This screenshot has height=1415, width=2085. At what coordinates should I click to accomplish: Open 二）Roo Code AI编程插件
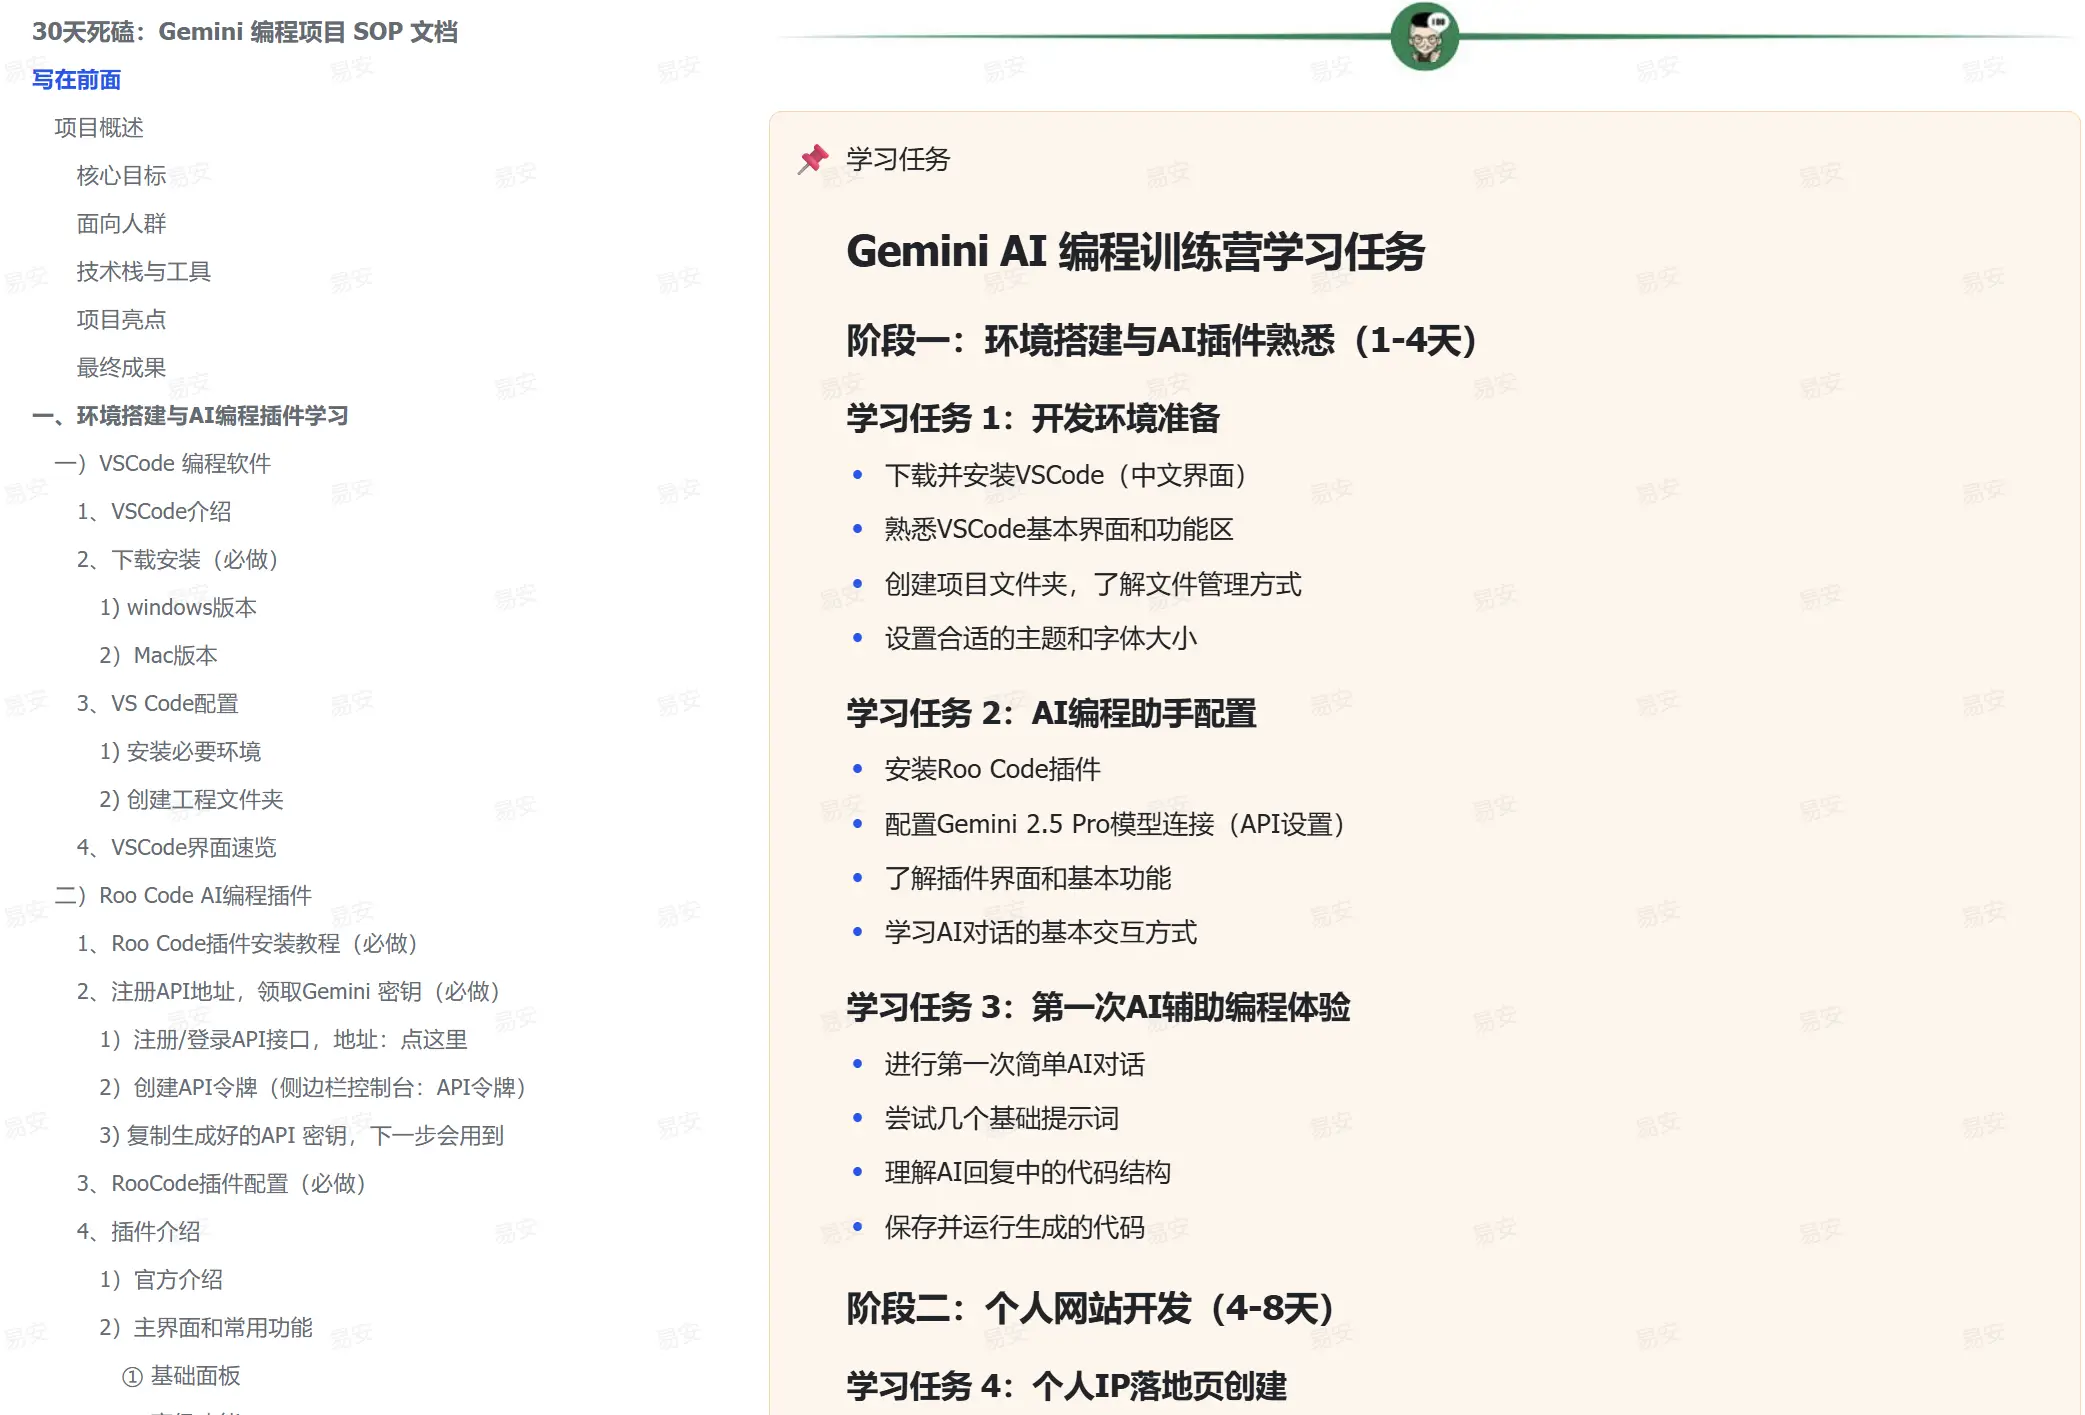pyautogui.click(x=183, y=896)
